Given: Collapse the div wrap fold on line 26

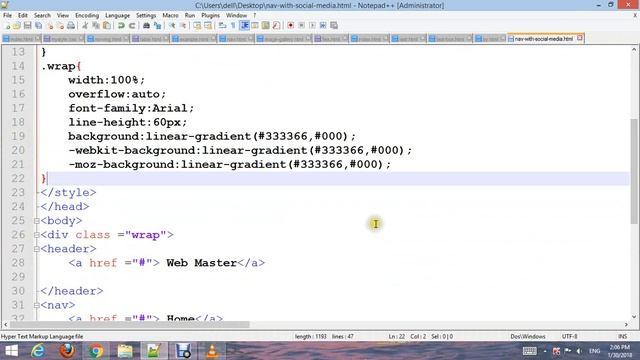Looking at the screenshot, I should [x=37, y=235].
